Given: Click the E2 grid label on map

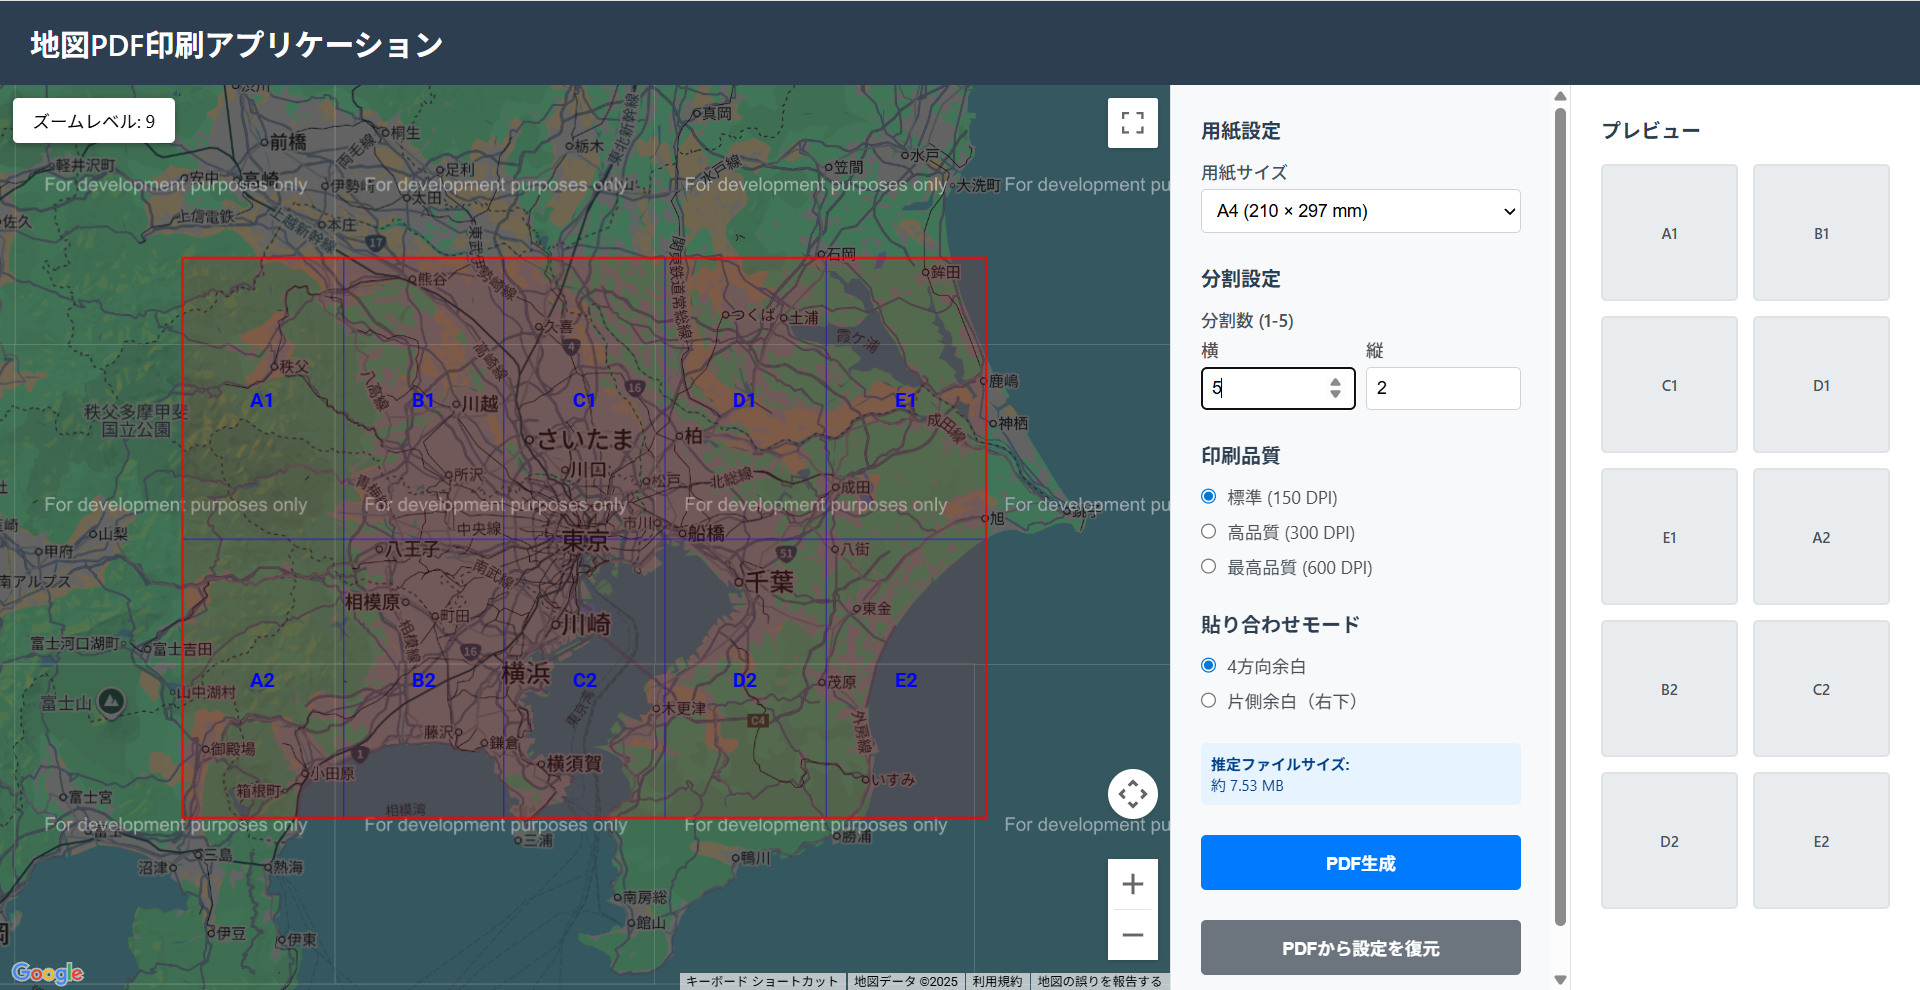Looking at the screenshot, I should (x=905, y=680).
